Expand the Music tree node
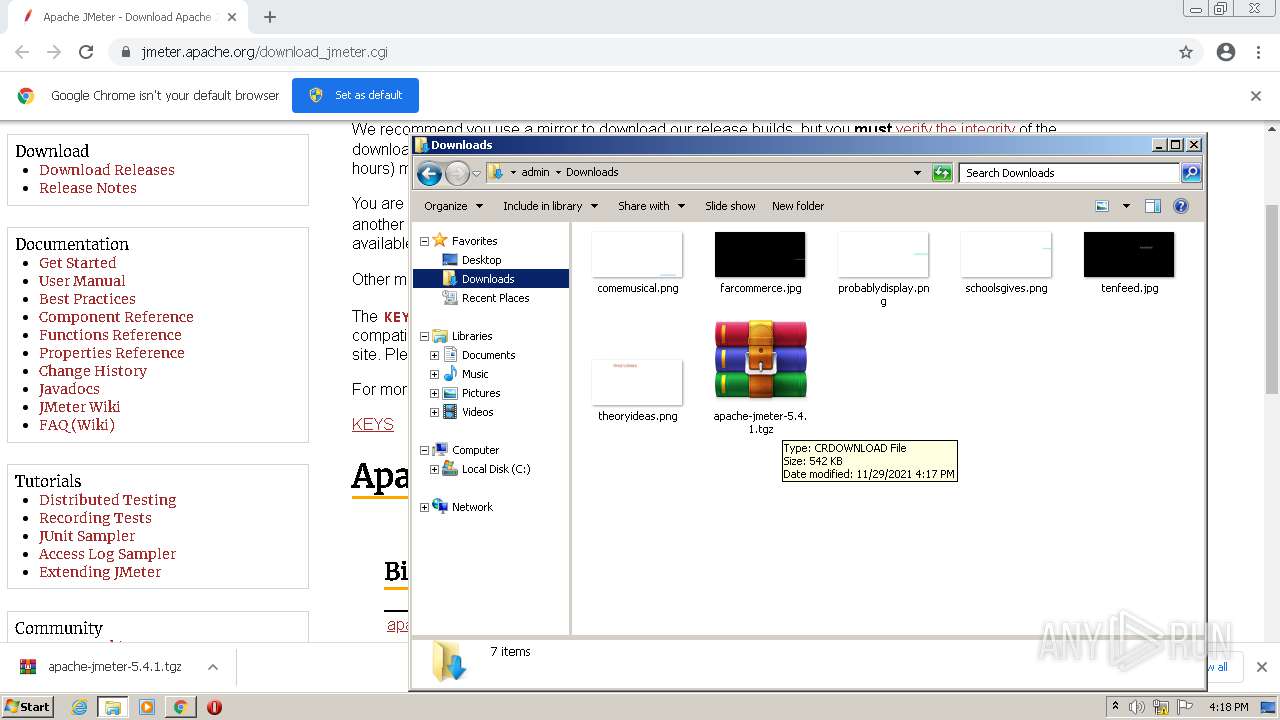The height and width of the screenshot is (720, 1280). pyautogui.click(x=434, y=374)
